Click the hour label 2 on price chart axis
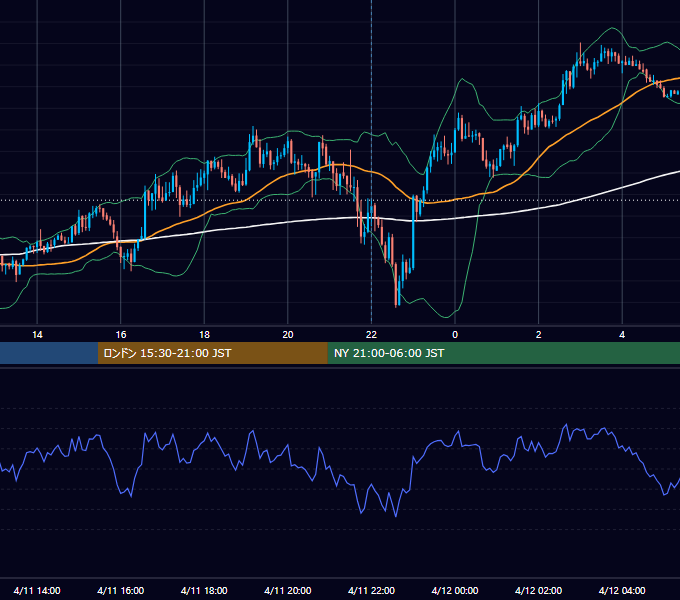This screenshot has height=600, width=680. pos(539,335)
